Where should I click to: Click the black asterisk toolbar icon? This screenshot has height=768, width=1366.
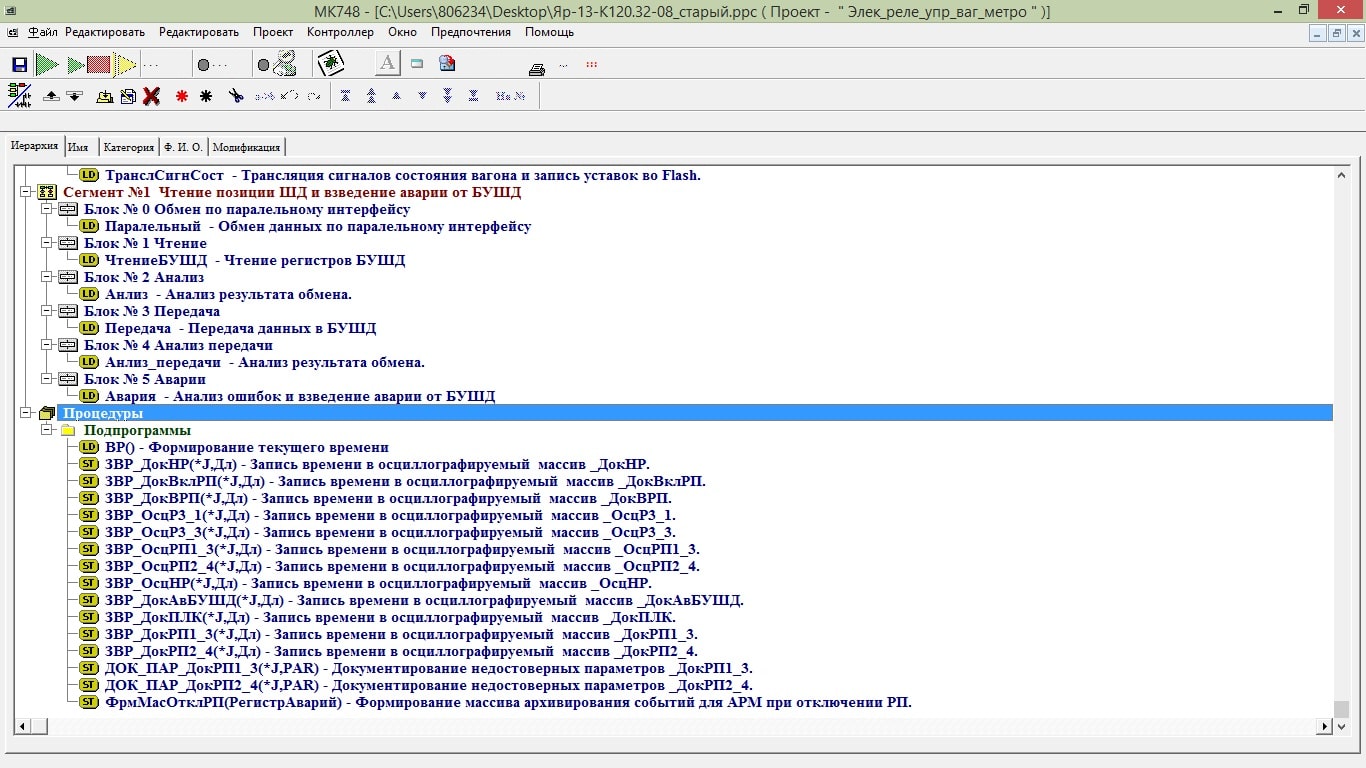pos(206,96)
